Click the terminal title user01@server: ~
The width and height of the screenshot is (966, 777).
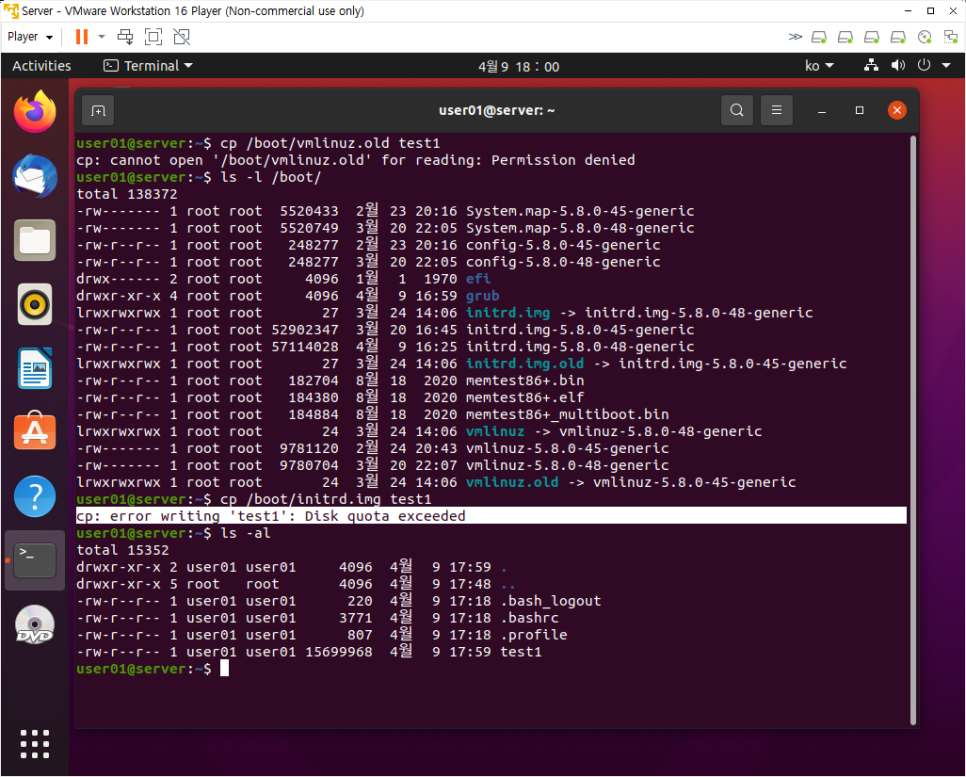click(497, 111)
